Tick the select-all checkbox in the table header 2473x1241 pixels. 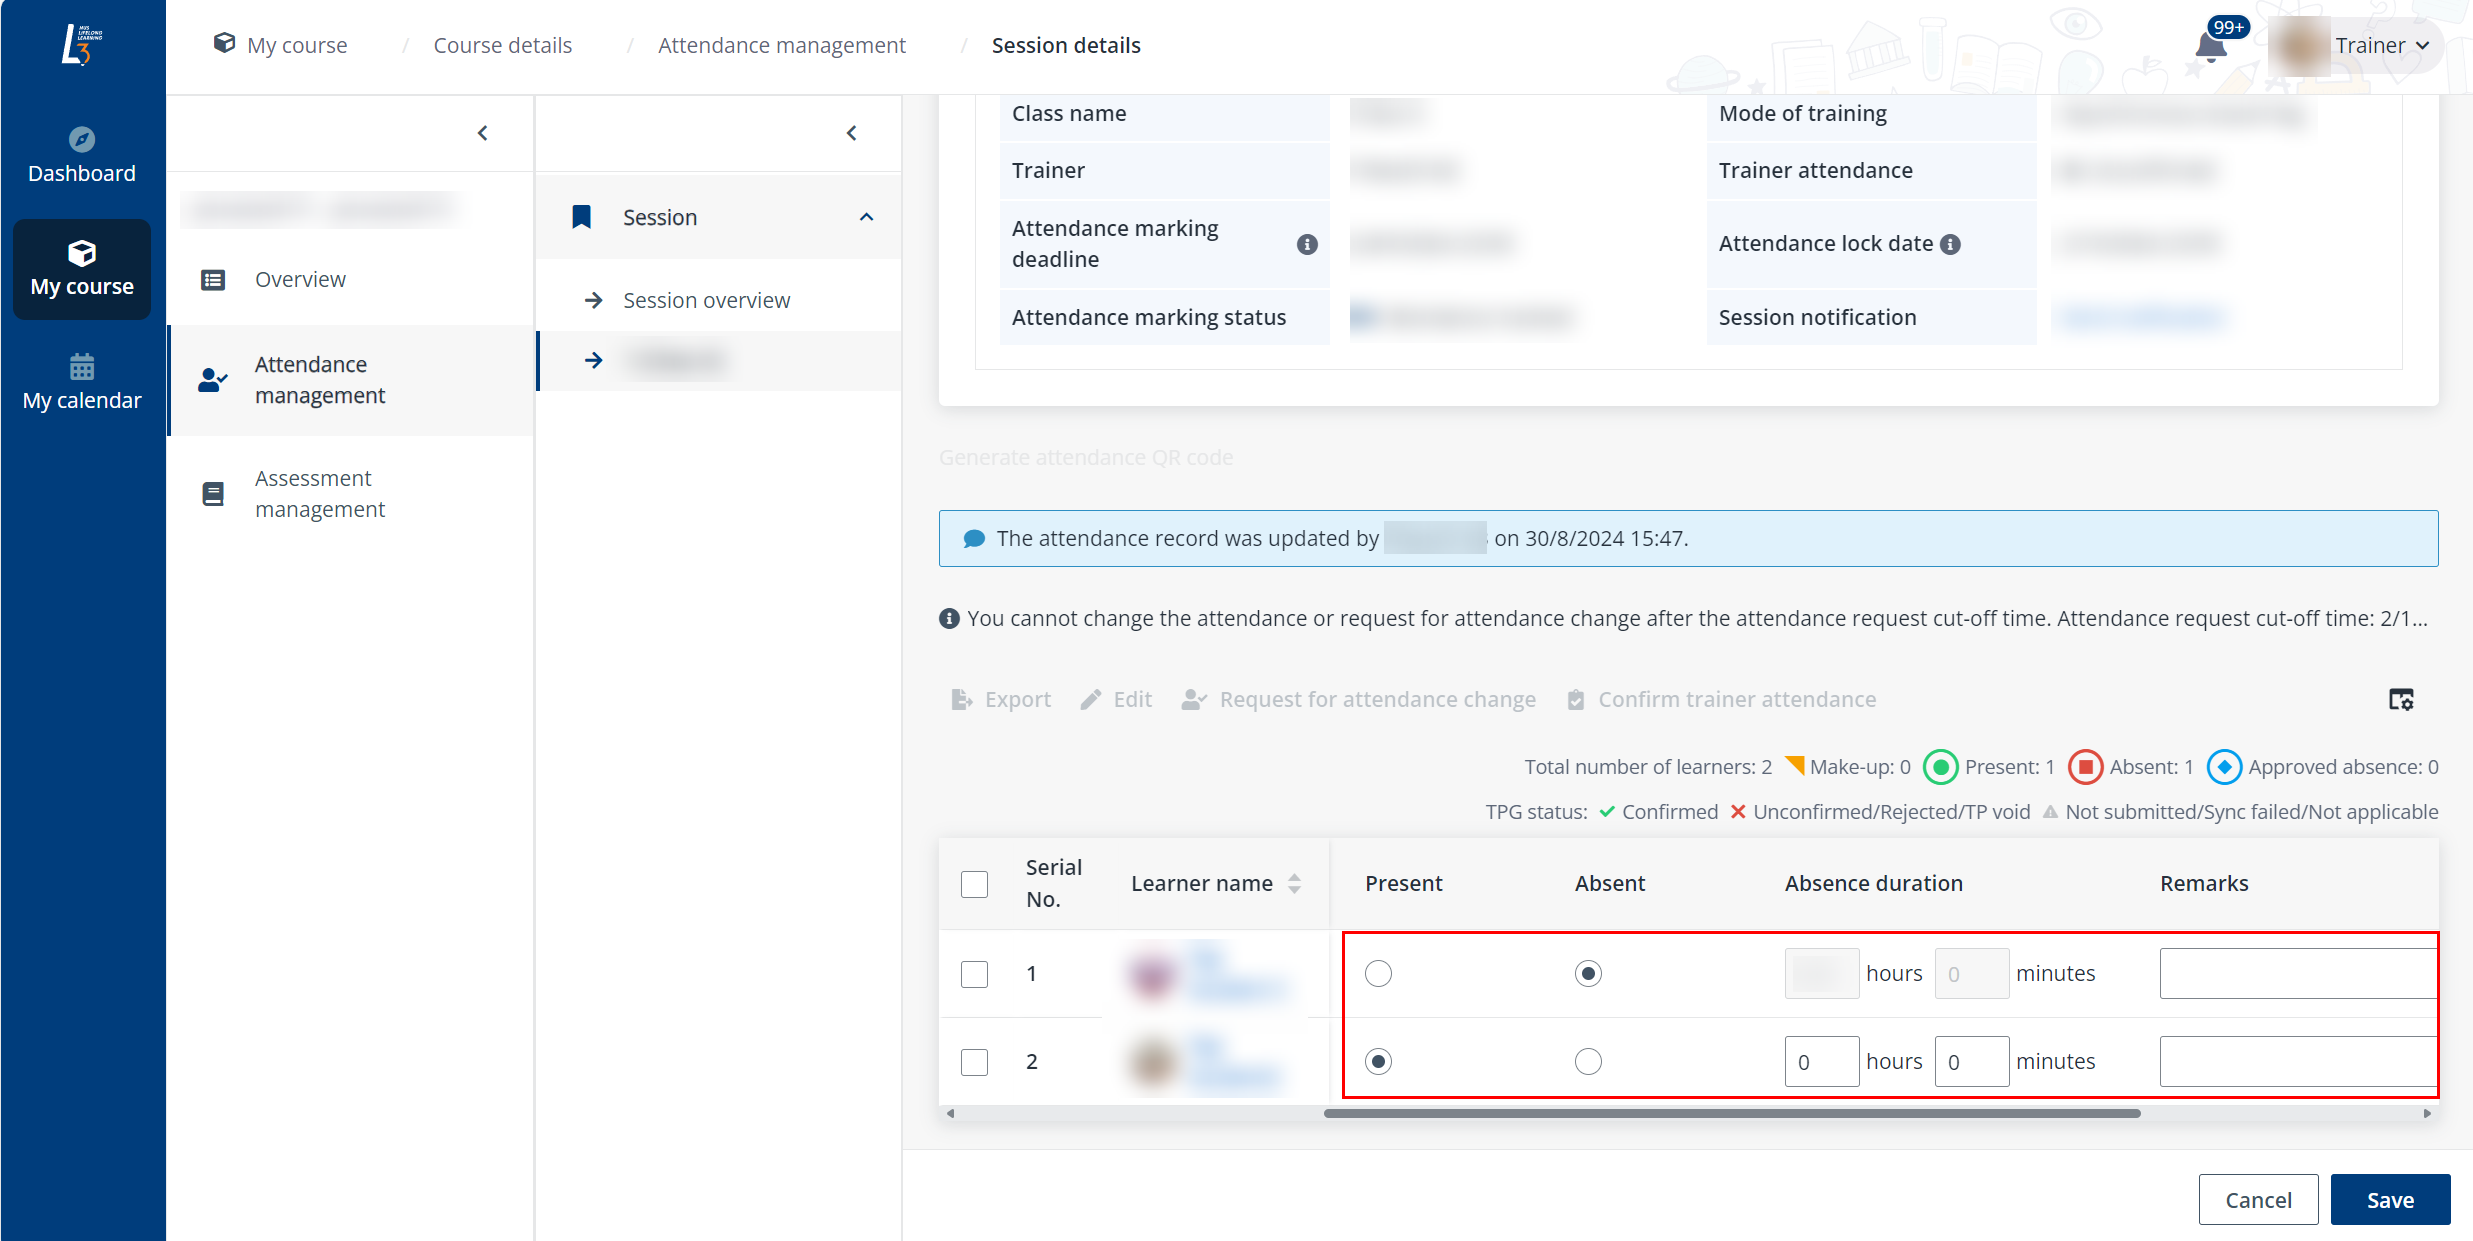click(x=975, y=884)
